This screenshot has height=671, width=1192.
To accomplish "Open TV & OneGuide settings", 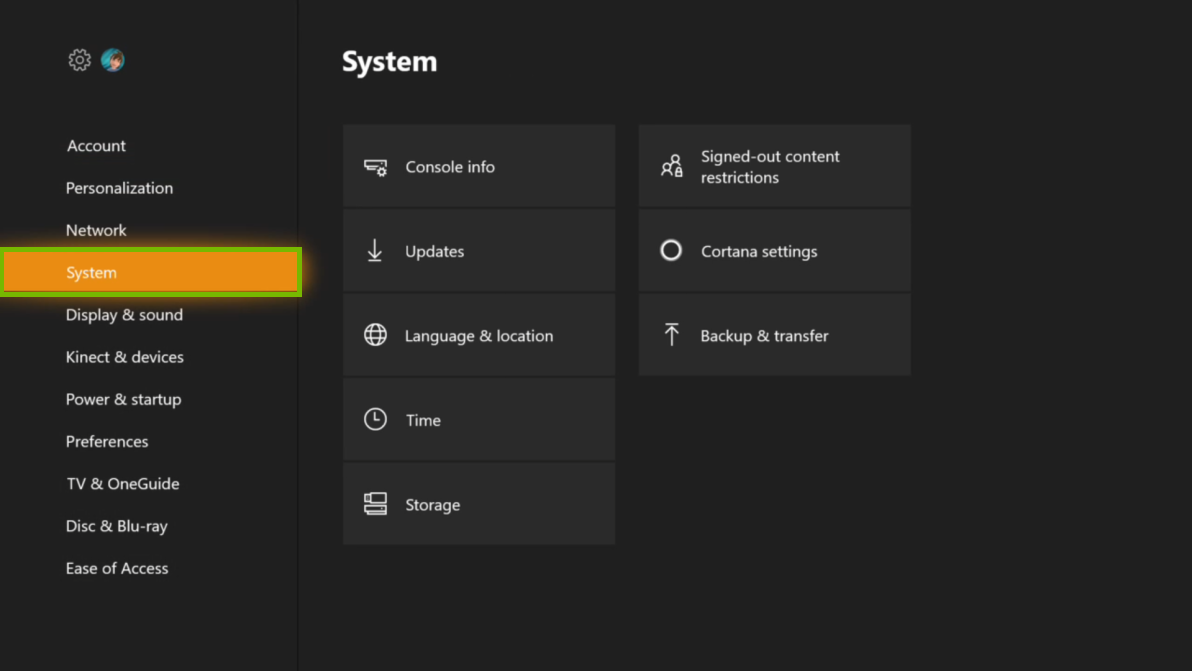I will (123, 483).
